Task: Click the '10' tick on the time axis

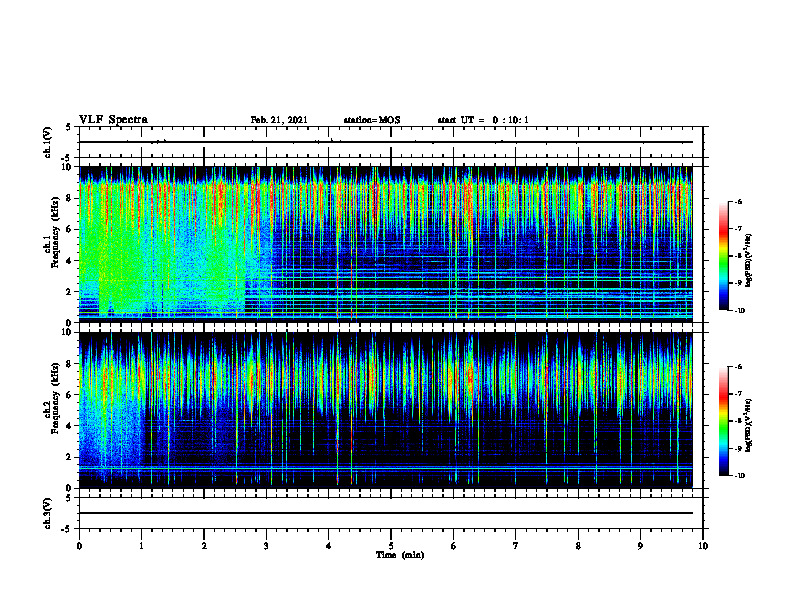Action: click(703, 546)
